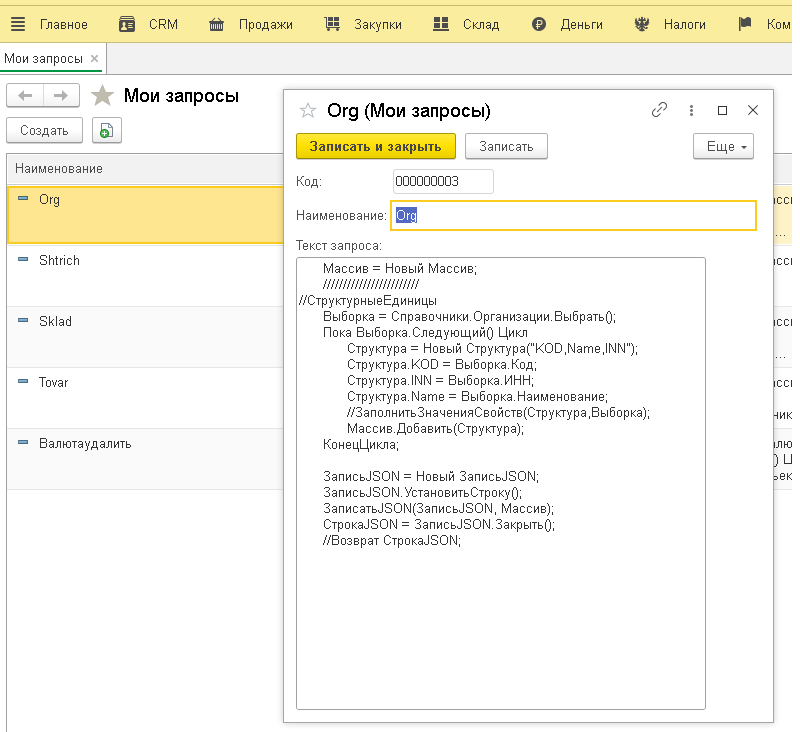
Task: Click the item marker icon beside Sklad
Action: pos(23,320)
